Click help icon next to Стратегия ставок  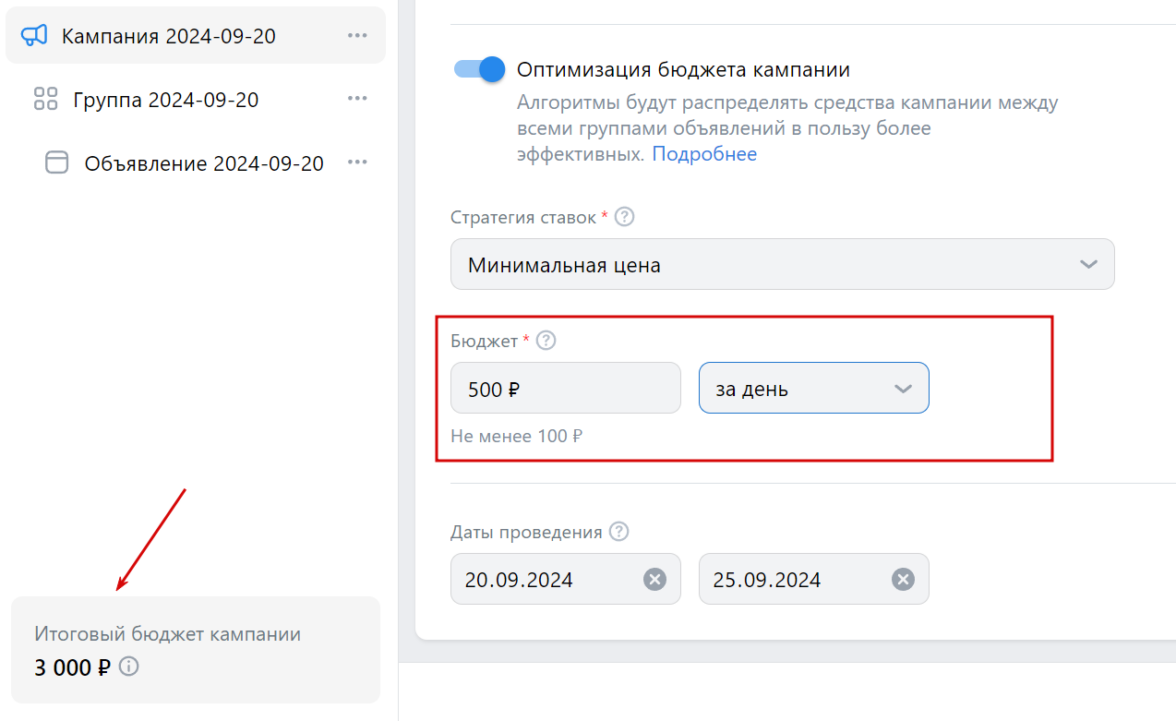click(x=625, y=217)
